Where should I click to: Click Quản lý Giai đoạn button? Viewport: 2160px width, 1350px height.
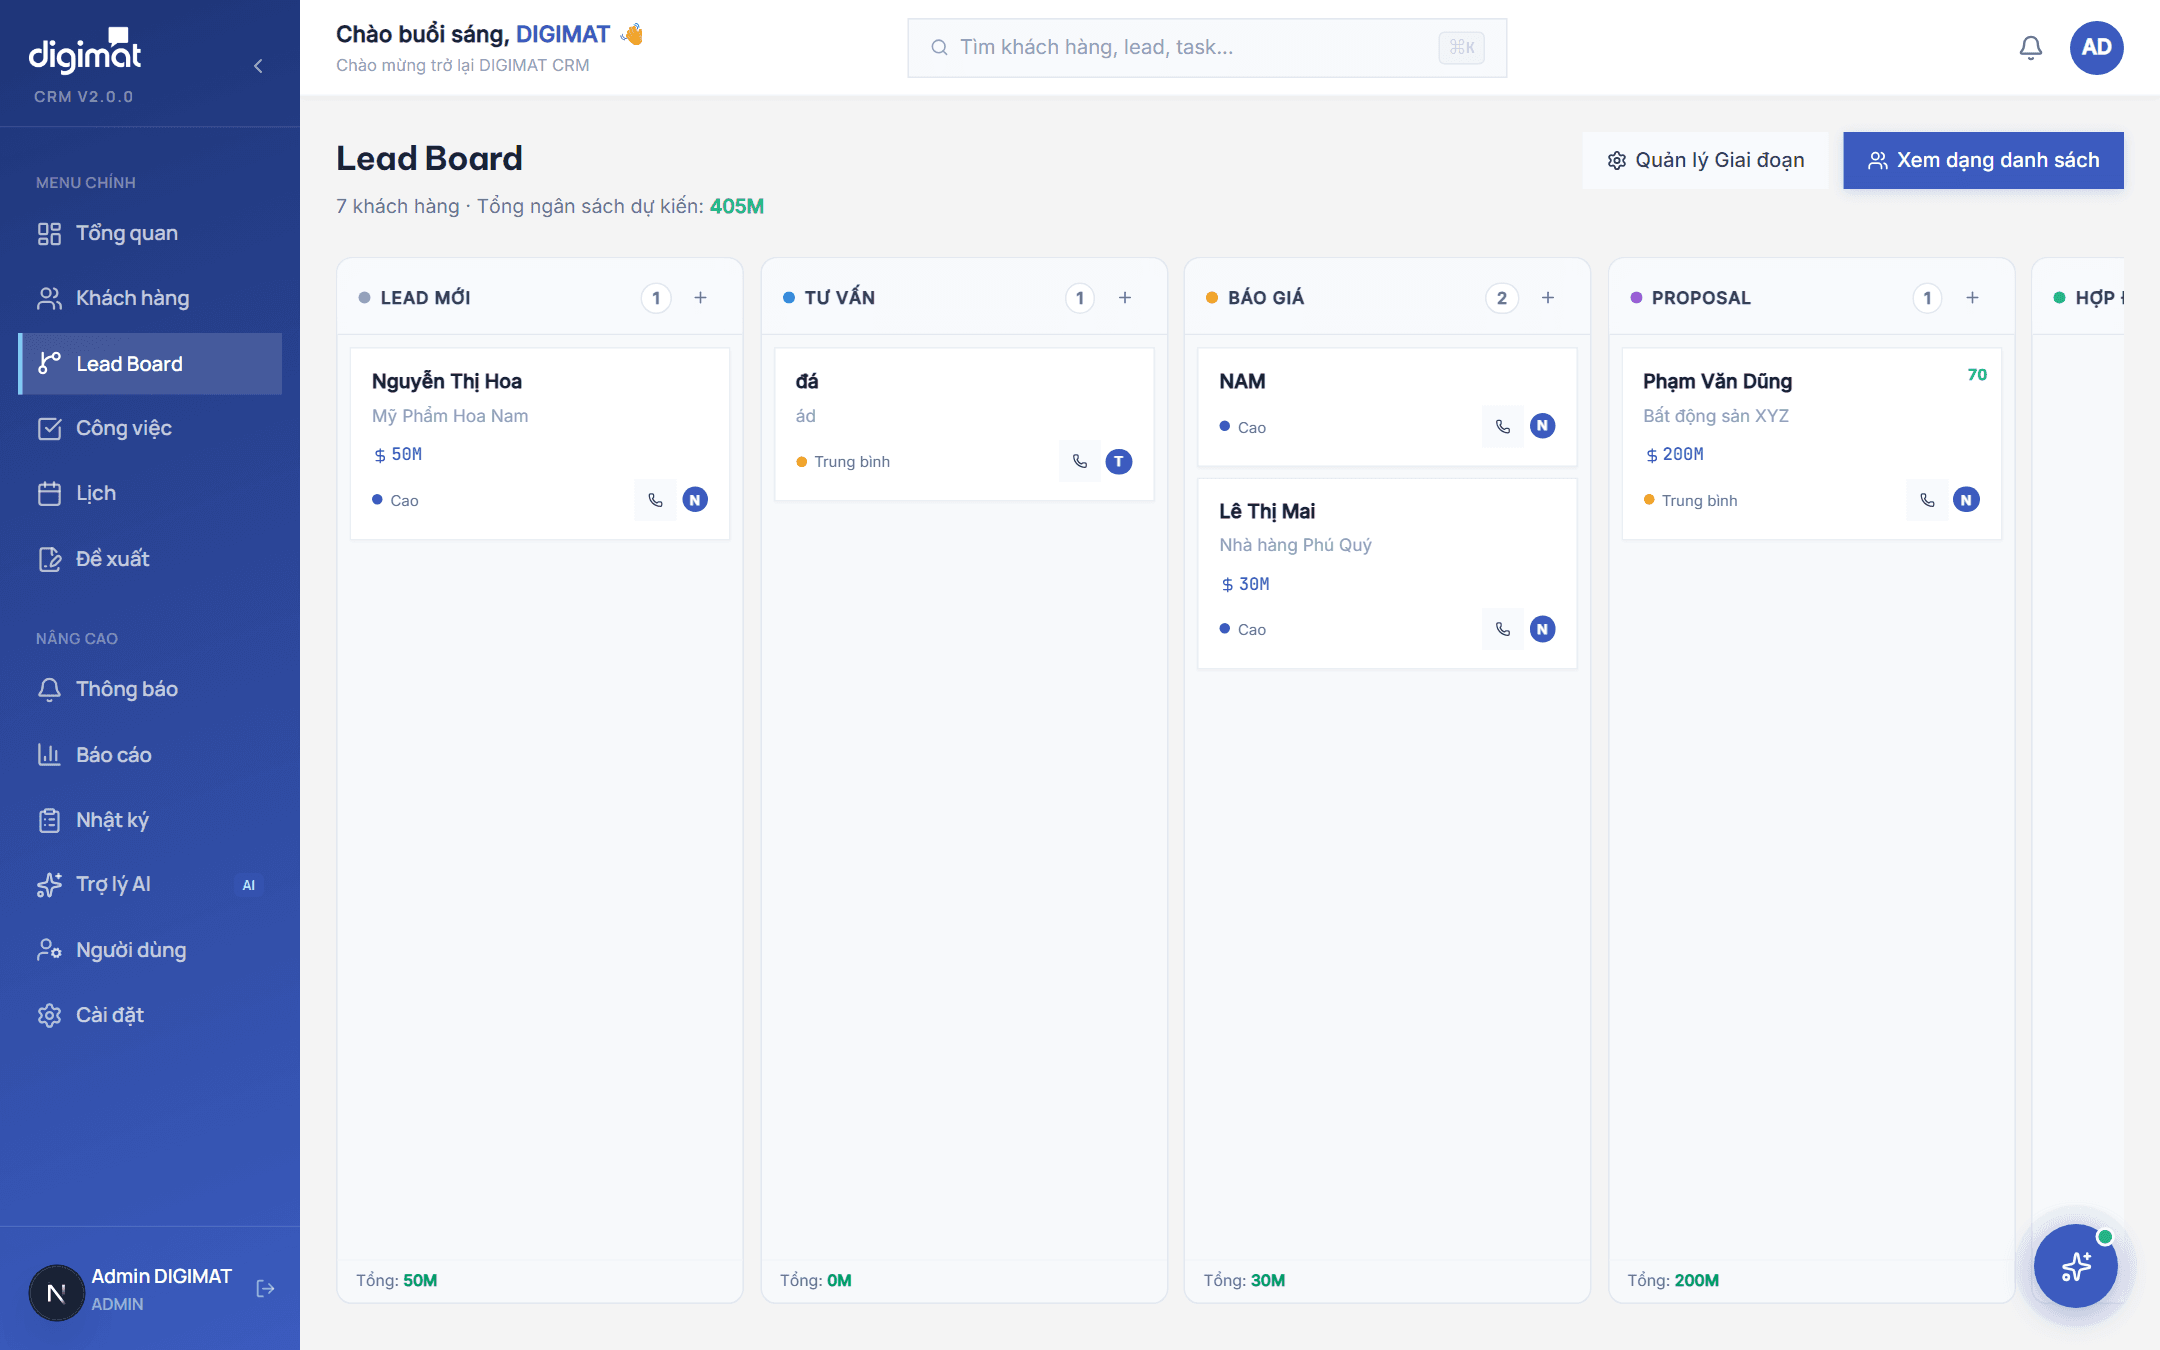[1705, 160]
